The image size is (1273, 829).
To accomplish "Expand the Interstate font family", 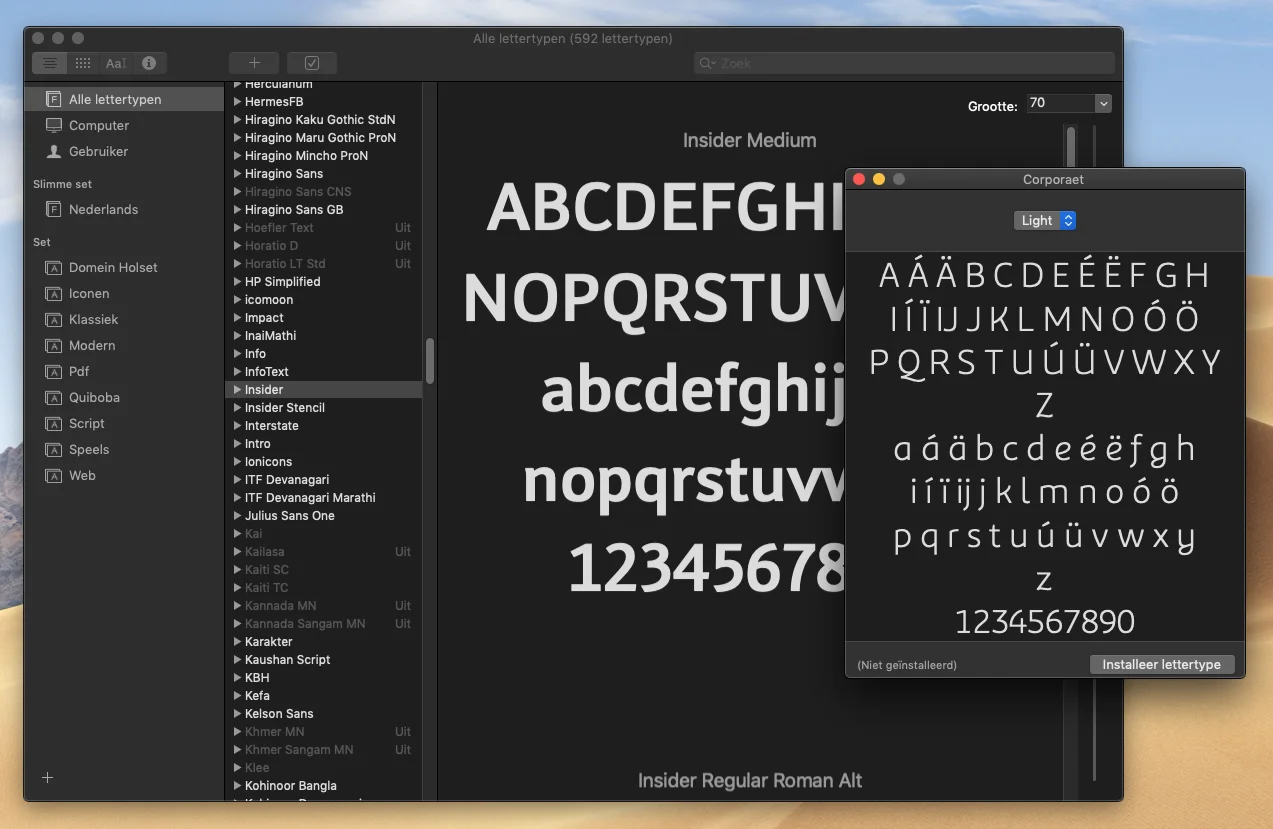I will click(x=238, y=426).
